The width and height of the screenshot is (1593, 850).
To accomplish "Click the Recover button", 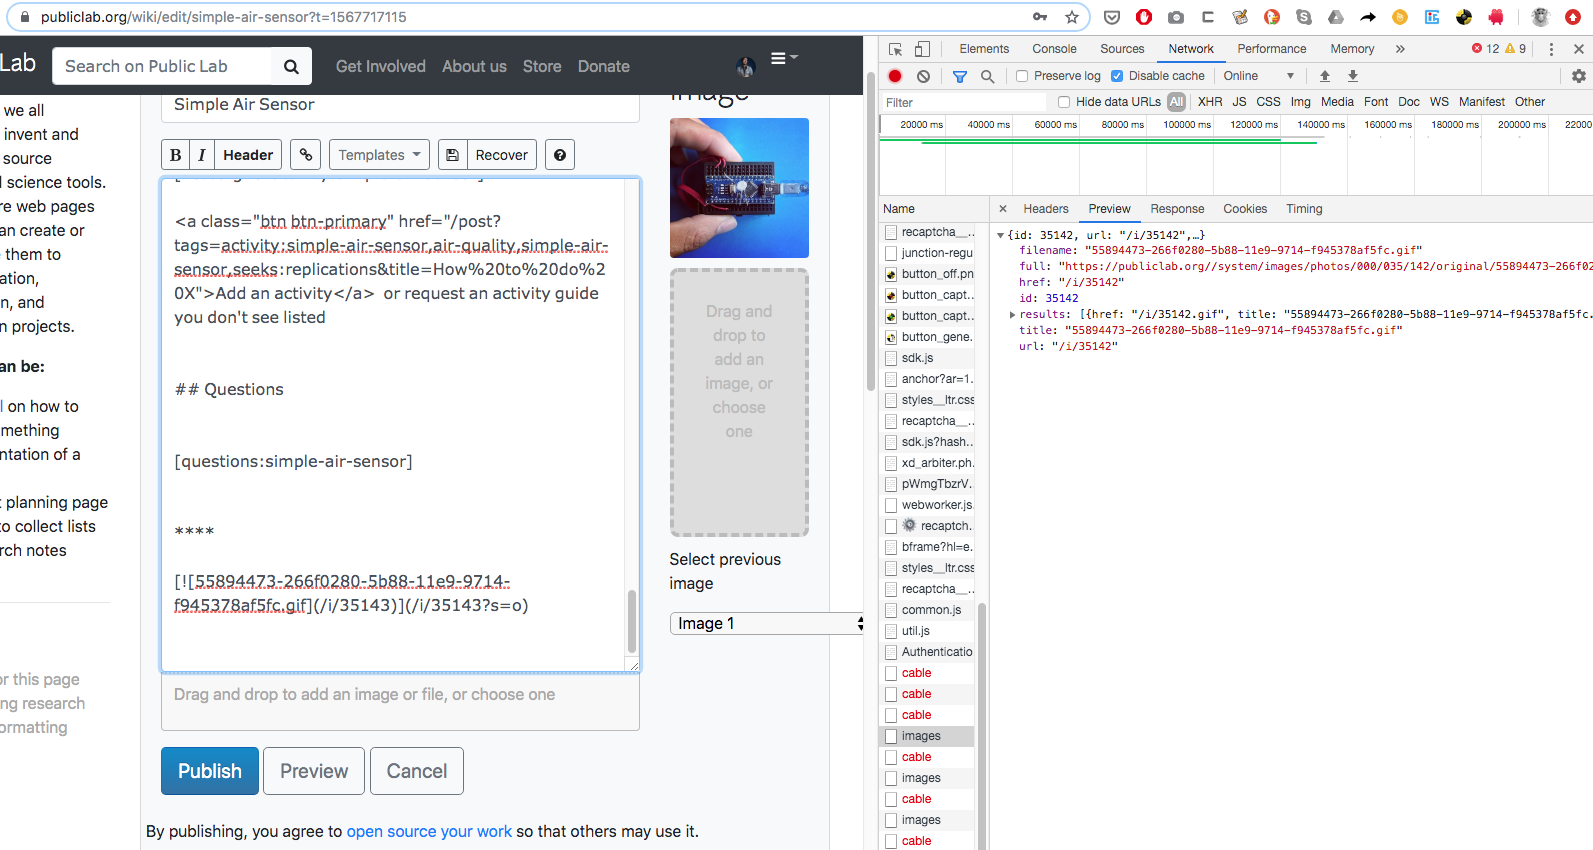I will (501, 155).
